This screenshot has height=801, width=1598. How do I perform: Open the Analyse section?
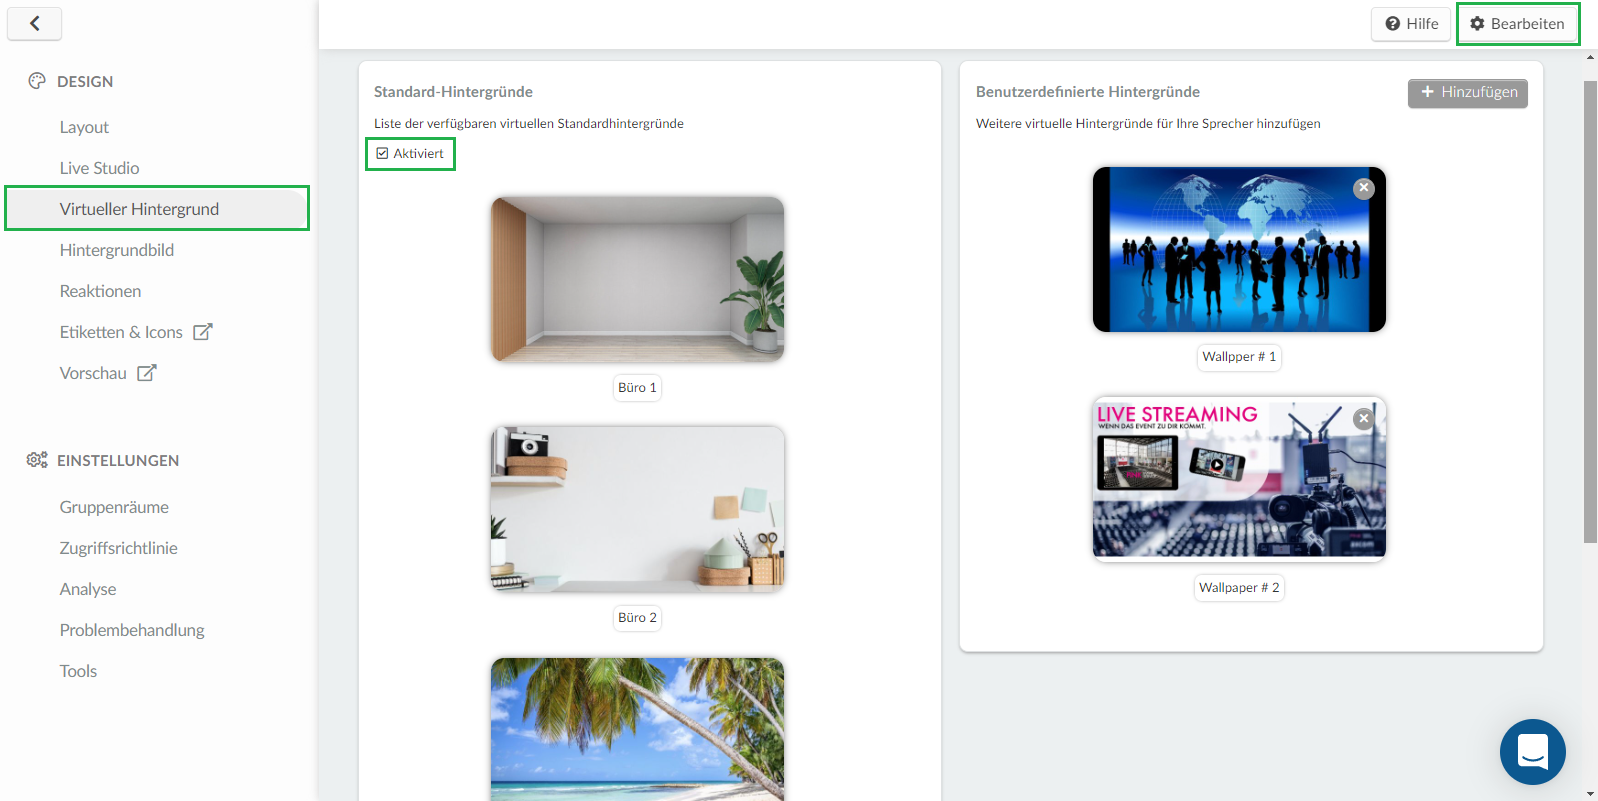click(x=88, y=589)
